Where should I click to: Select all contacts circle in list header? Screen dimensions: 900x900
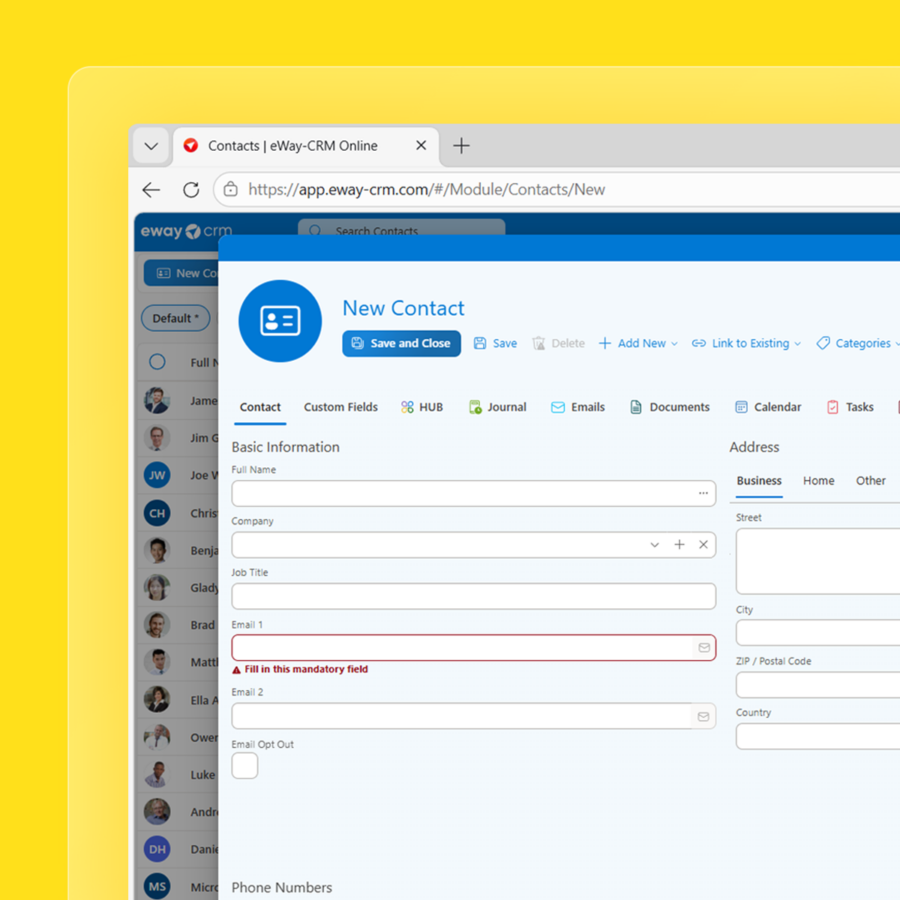[x=157, y=362]
